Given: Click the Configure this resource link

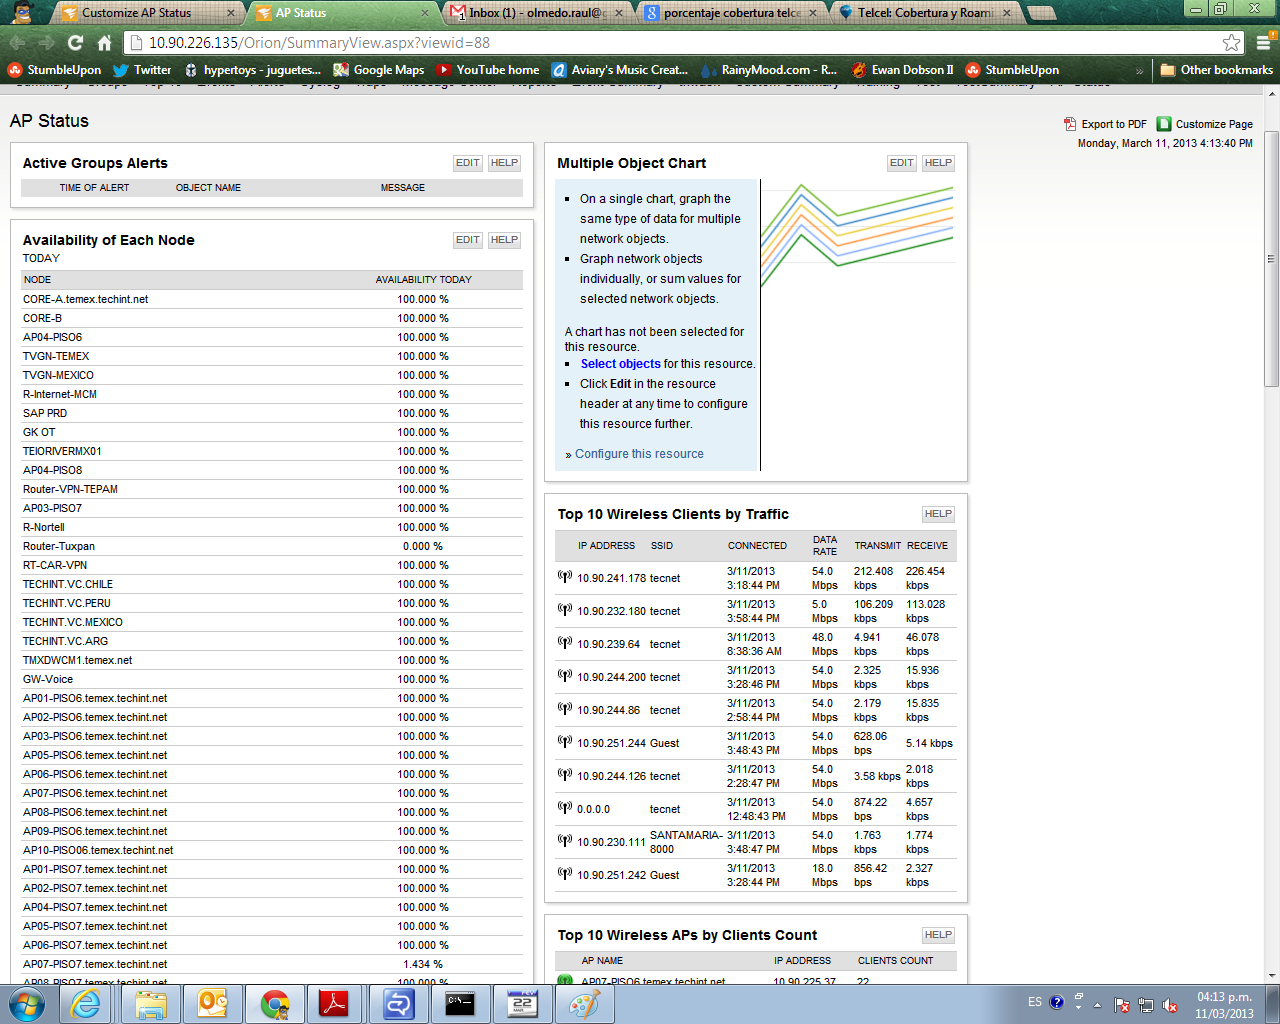Looking at the screenshot, I should [639, 454].
